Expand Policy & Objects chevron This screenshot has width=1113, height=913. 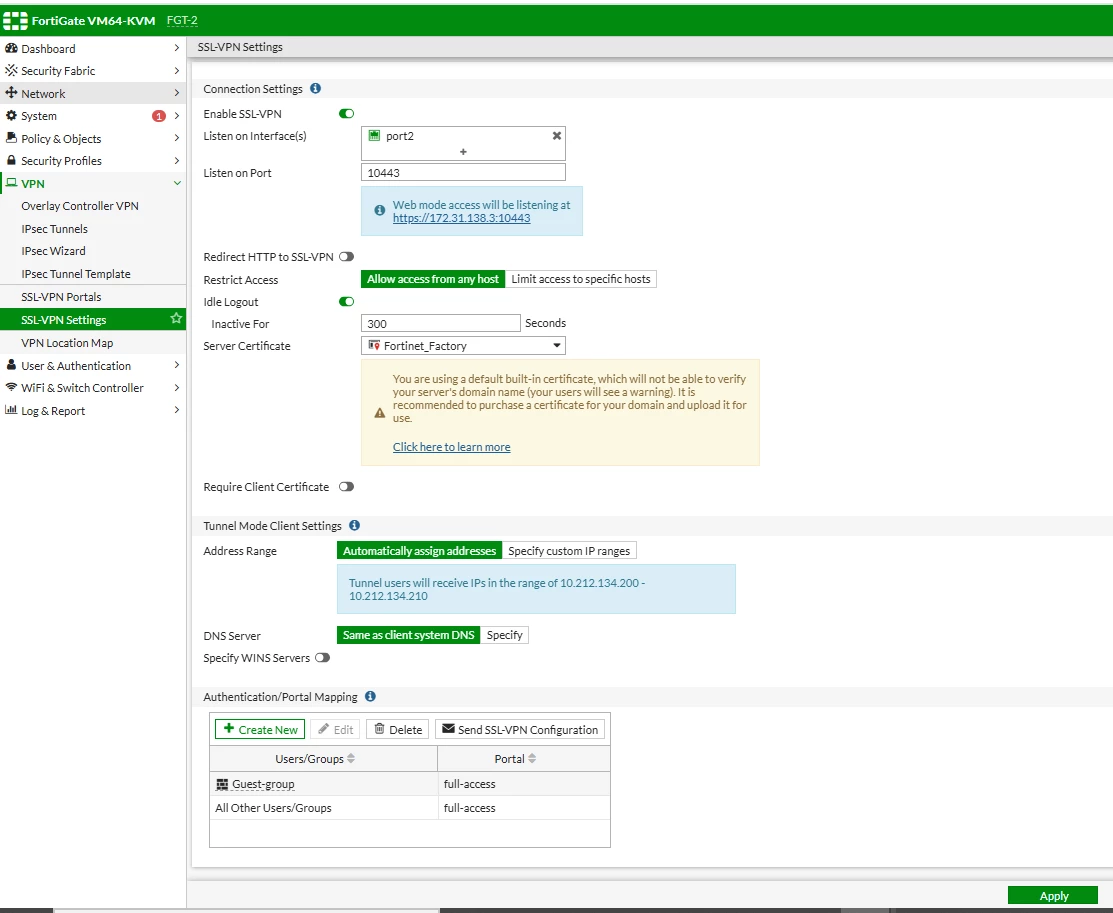(177, 138)
